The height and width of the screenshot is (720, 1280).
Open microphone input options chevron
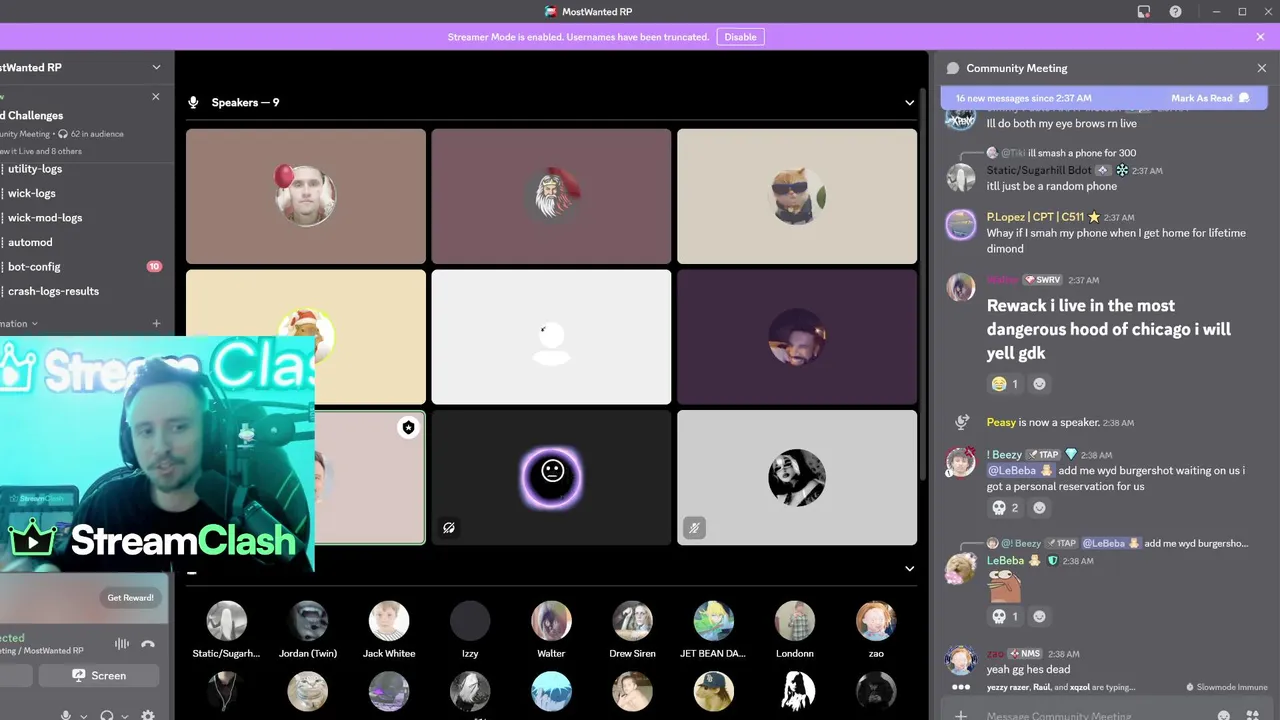pyautogui.click(x=84, y=716)
